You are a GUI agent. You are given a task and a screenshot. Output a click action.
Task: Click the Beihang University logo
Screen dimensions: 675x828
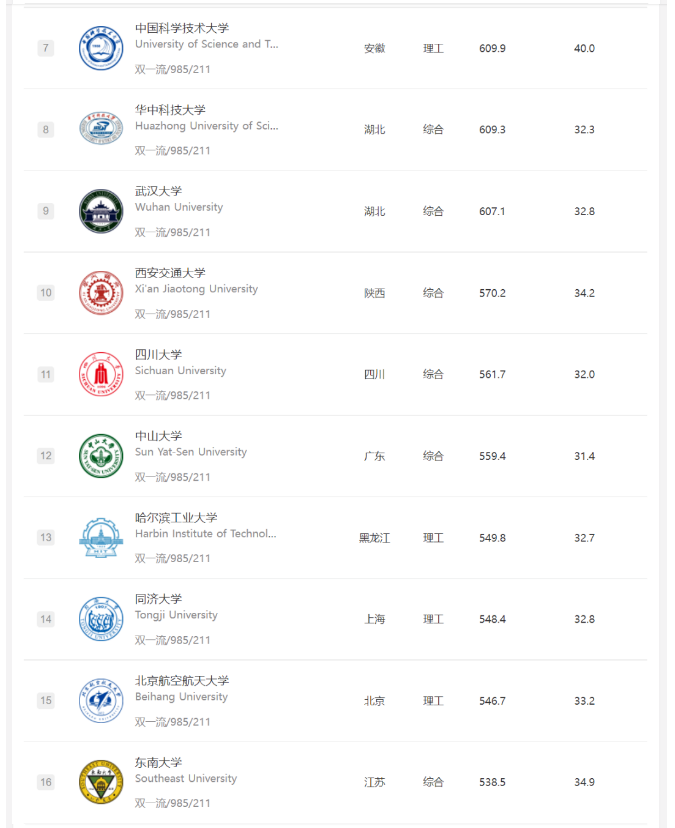pos(101,701)
